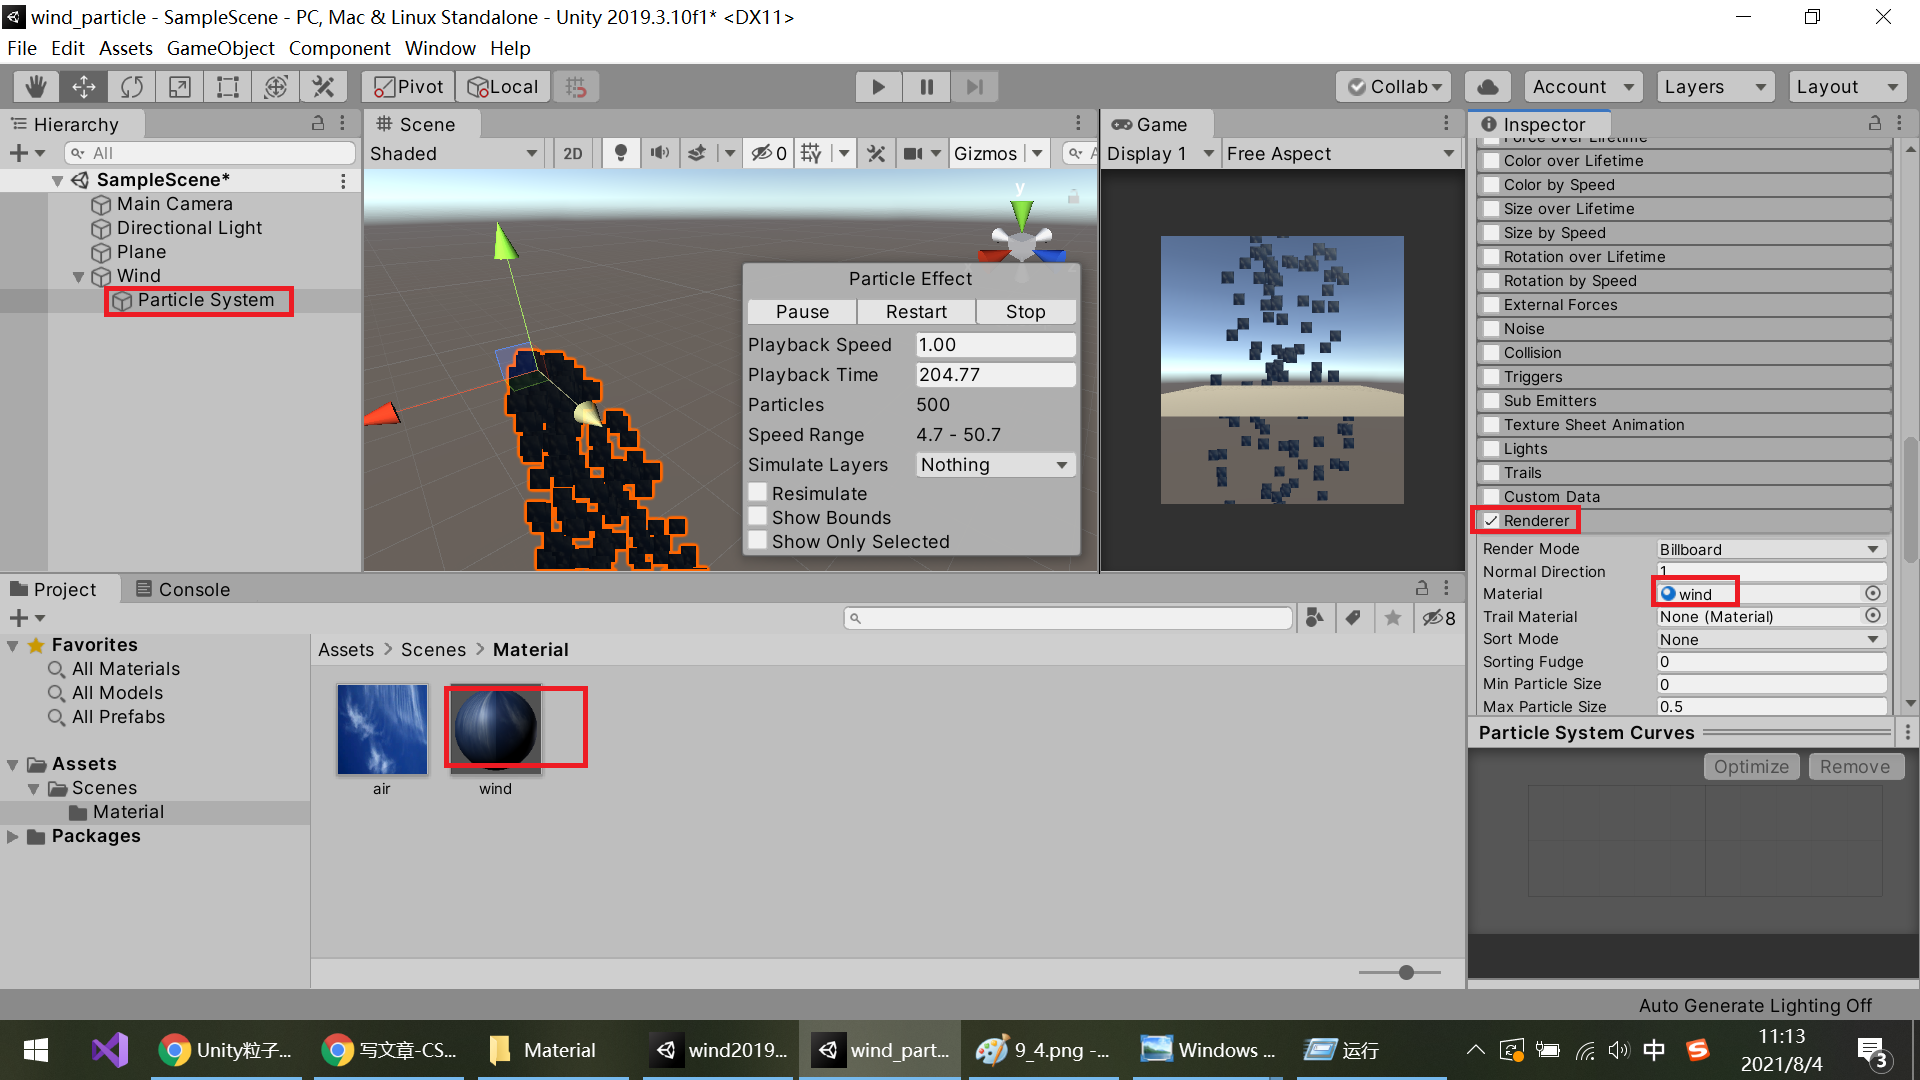Toggle scene audio speaker icon
Viewport: 1920px width, 1080px height.
(659, 153)
